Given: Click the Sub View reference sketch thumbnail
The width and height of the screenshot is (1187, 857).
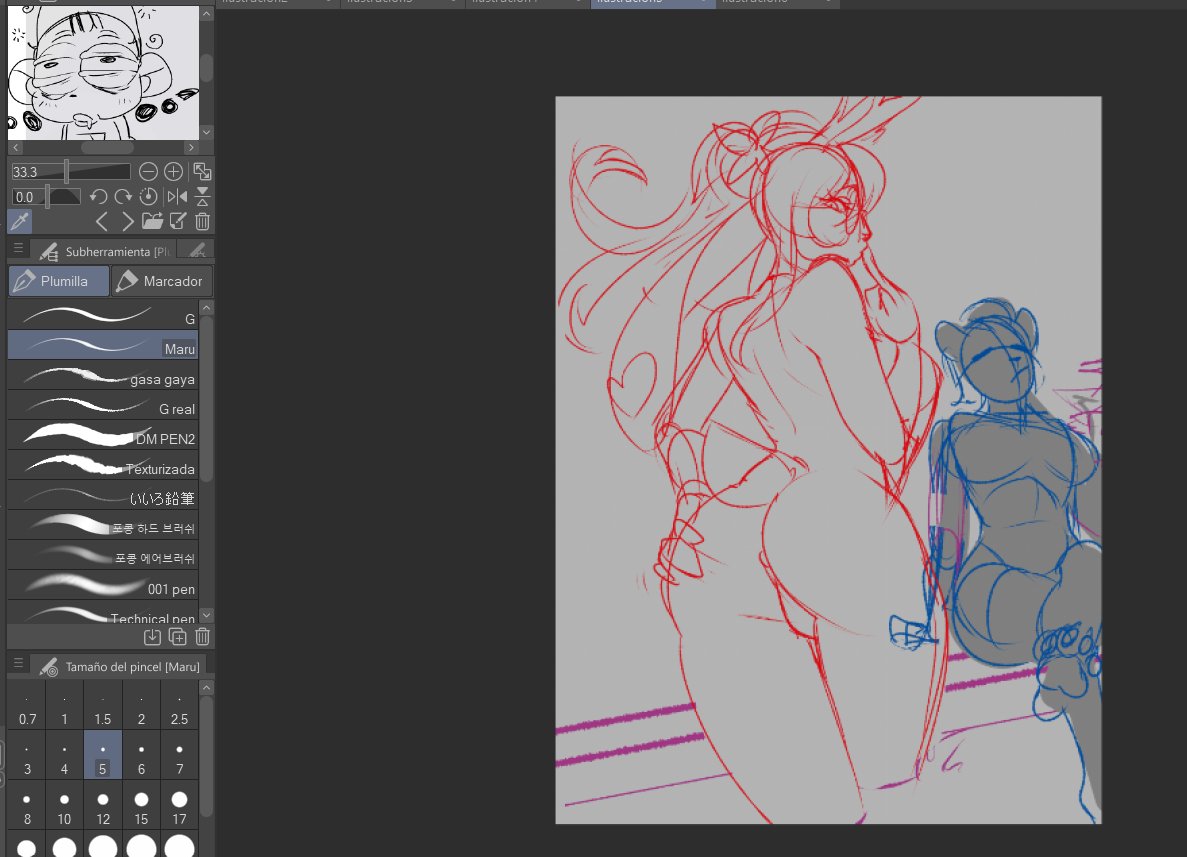Looking at the screenshot, I should coord(103,73).
